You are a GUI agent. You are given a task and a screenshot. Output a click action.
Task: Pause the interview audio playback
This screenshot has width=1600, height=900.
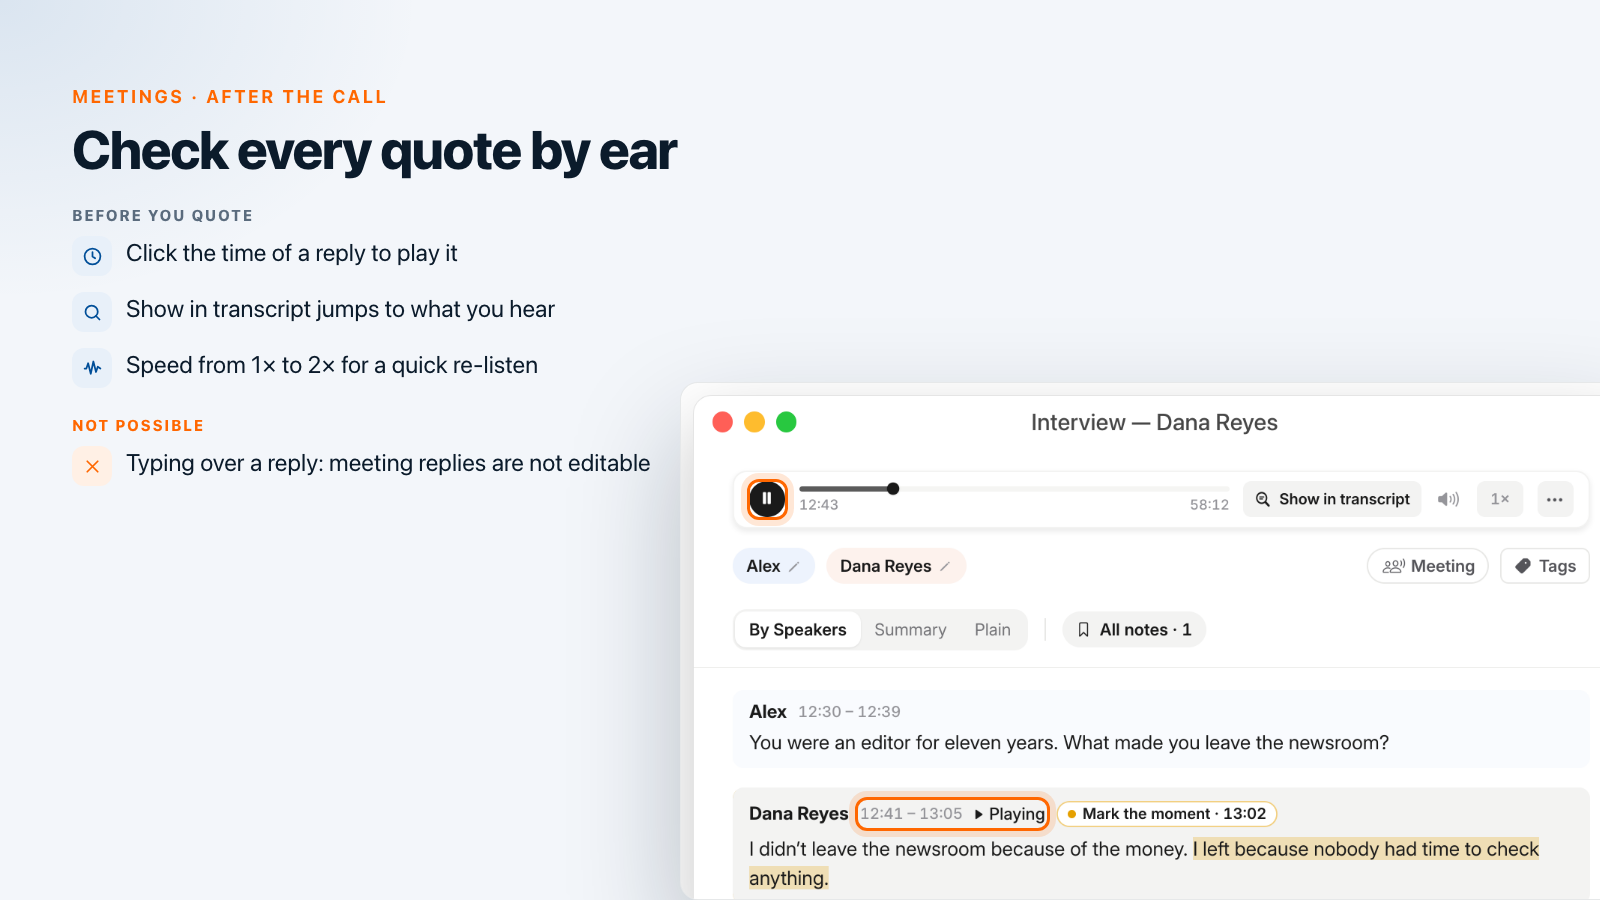click(x=767, y=499)
